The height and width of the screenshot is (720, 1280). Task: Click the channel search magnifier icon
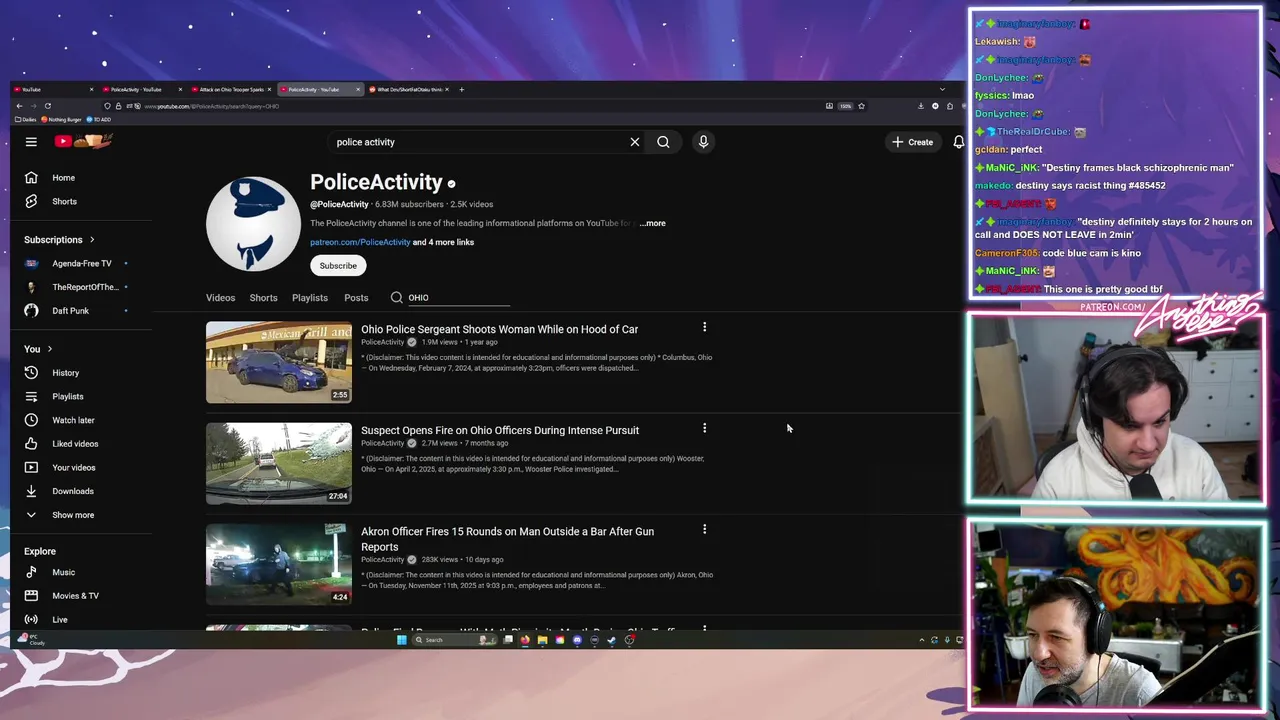[x=397, y=298]
